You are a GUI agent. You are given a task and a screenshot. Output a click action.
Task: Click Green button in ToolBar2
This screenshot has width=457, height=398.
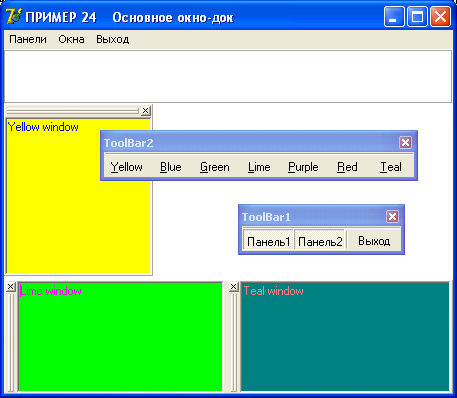click(215, 167)
